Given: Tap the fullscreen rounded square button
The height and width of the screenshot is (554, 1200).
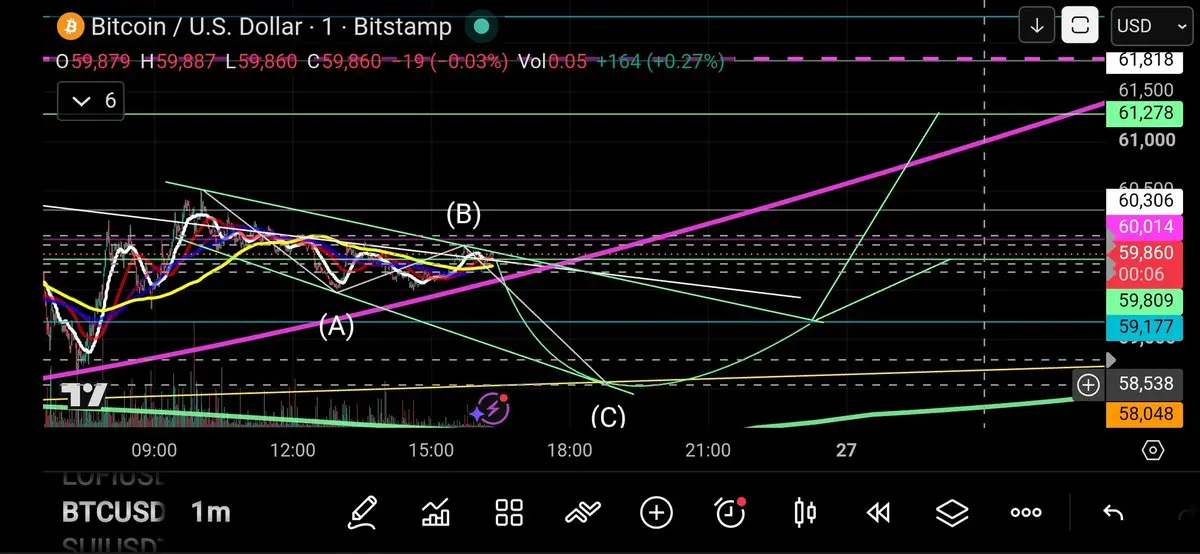Looking at the screenshot, I should (x=1080, y=25).
